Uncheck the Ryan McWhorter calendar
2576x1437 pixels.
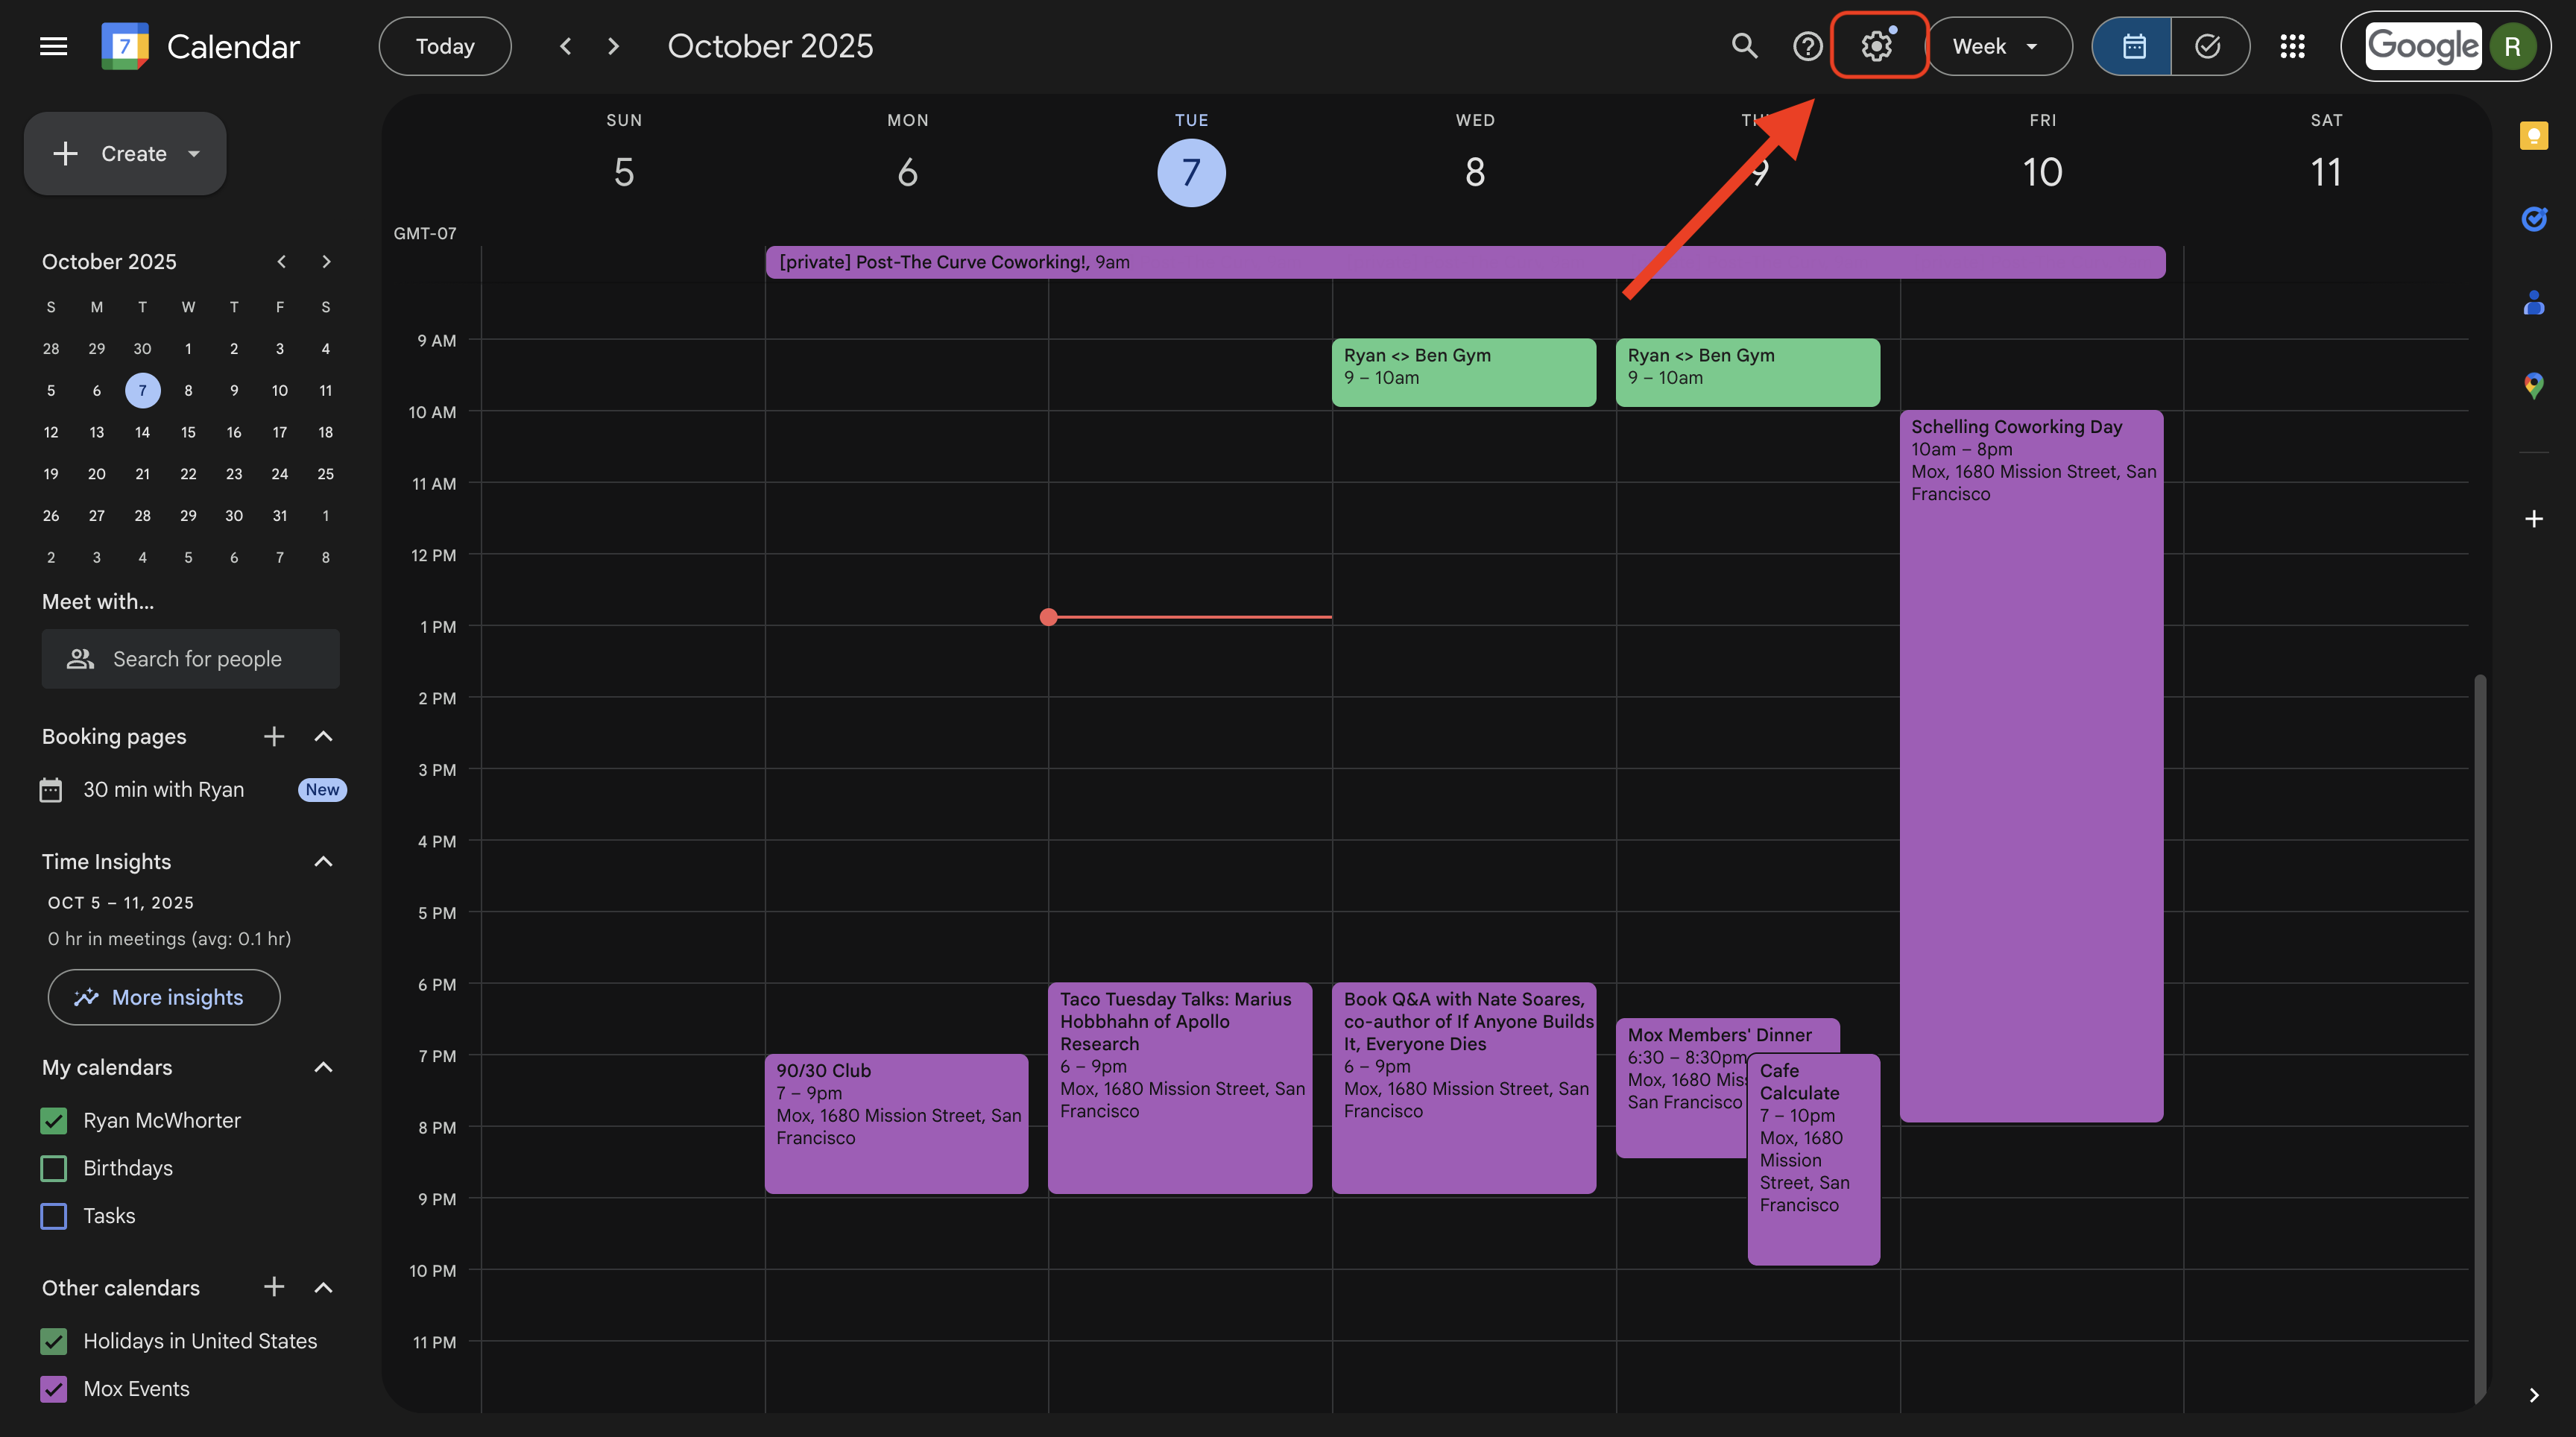pyautogui.click(x=54, y=1121)
